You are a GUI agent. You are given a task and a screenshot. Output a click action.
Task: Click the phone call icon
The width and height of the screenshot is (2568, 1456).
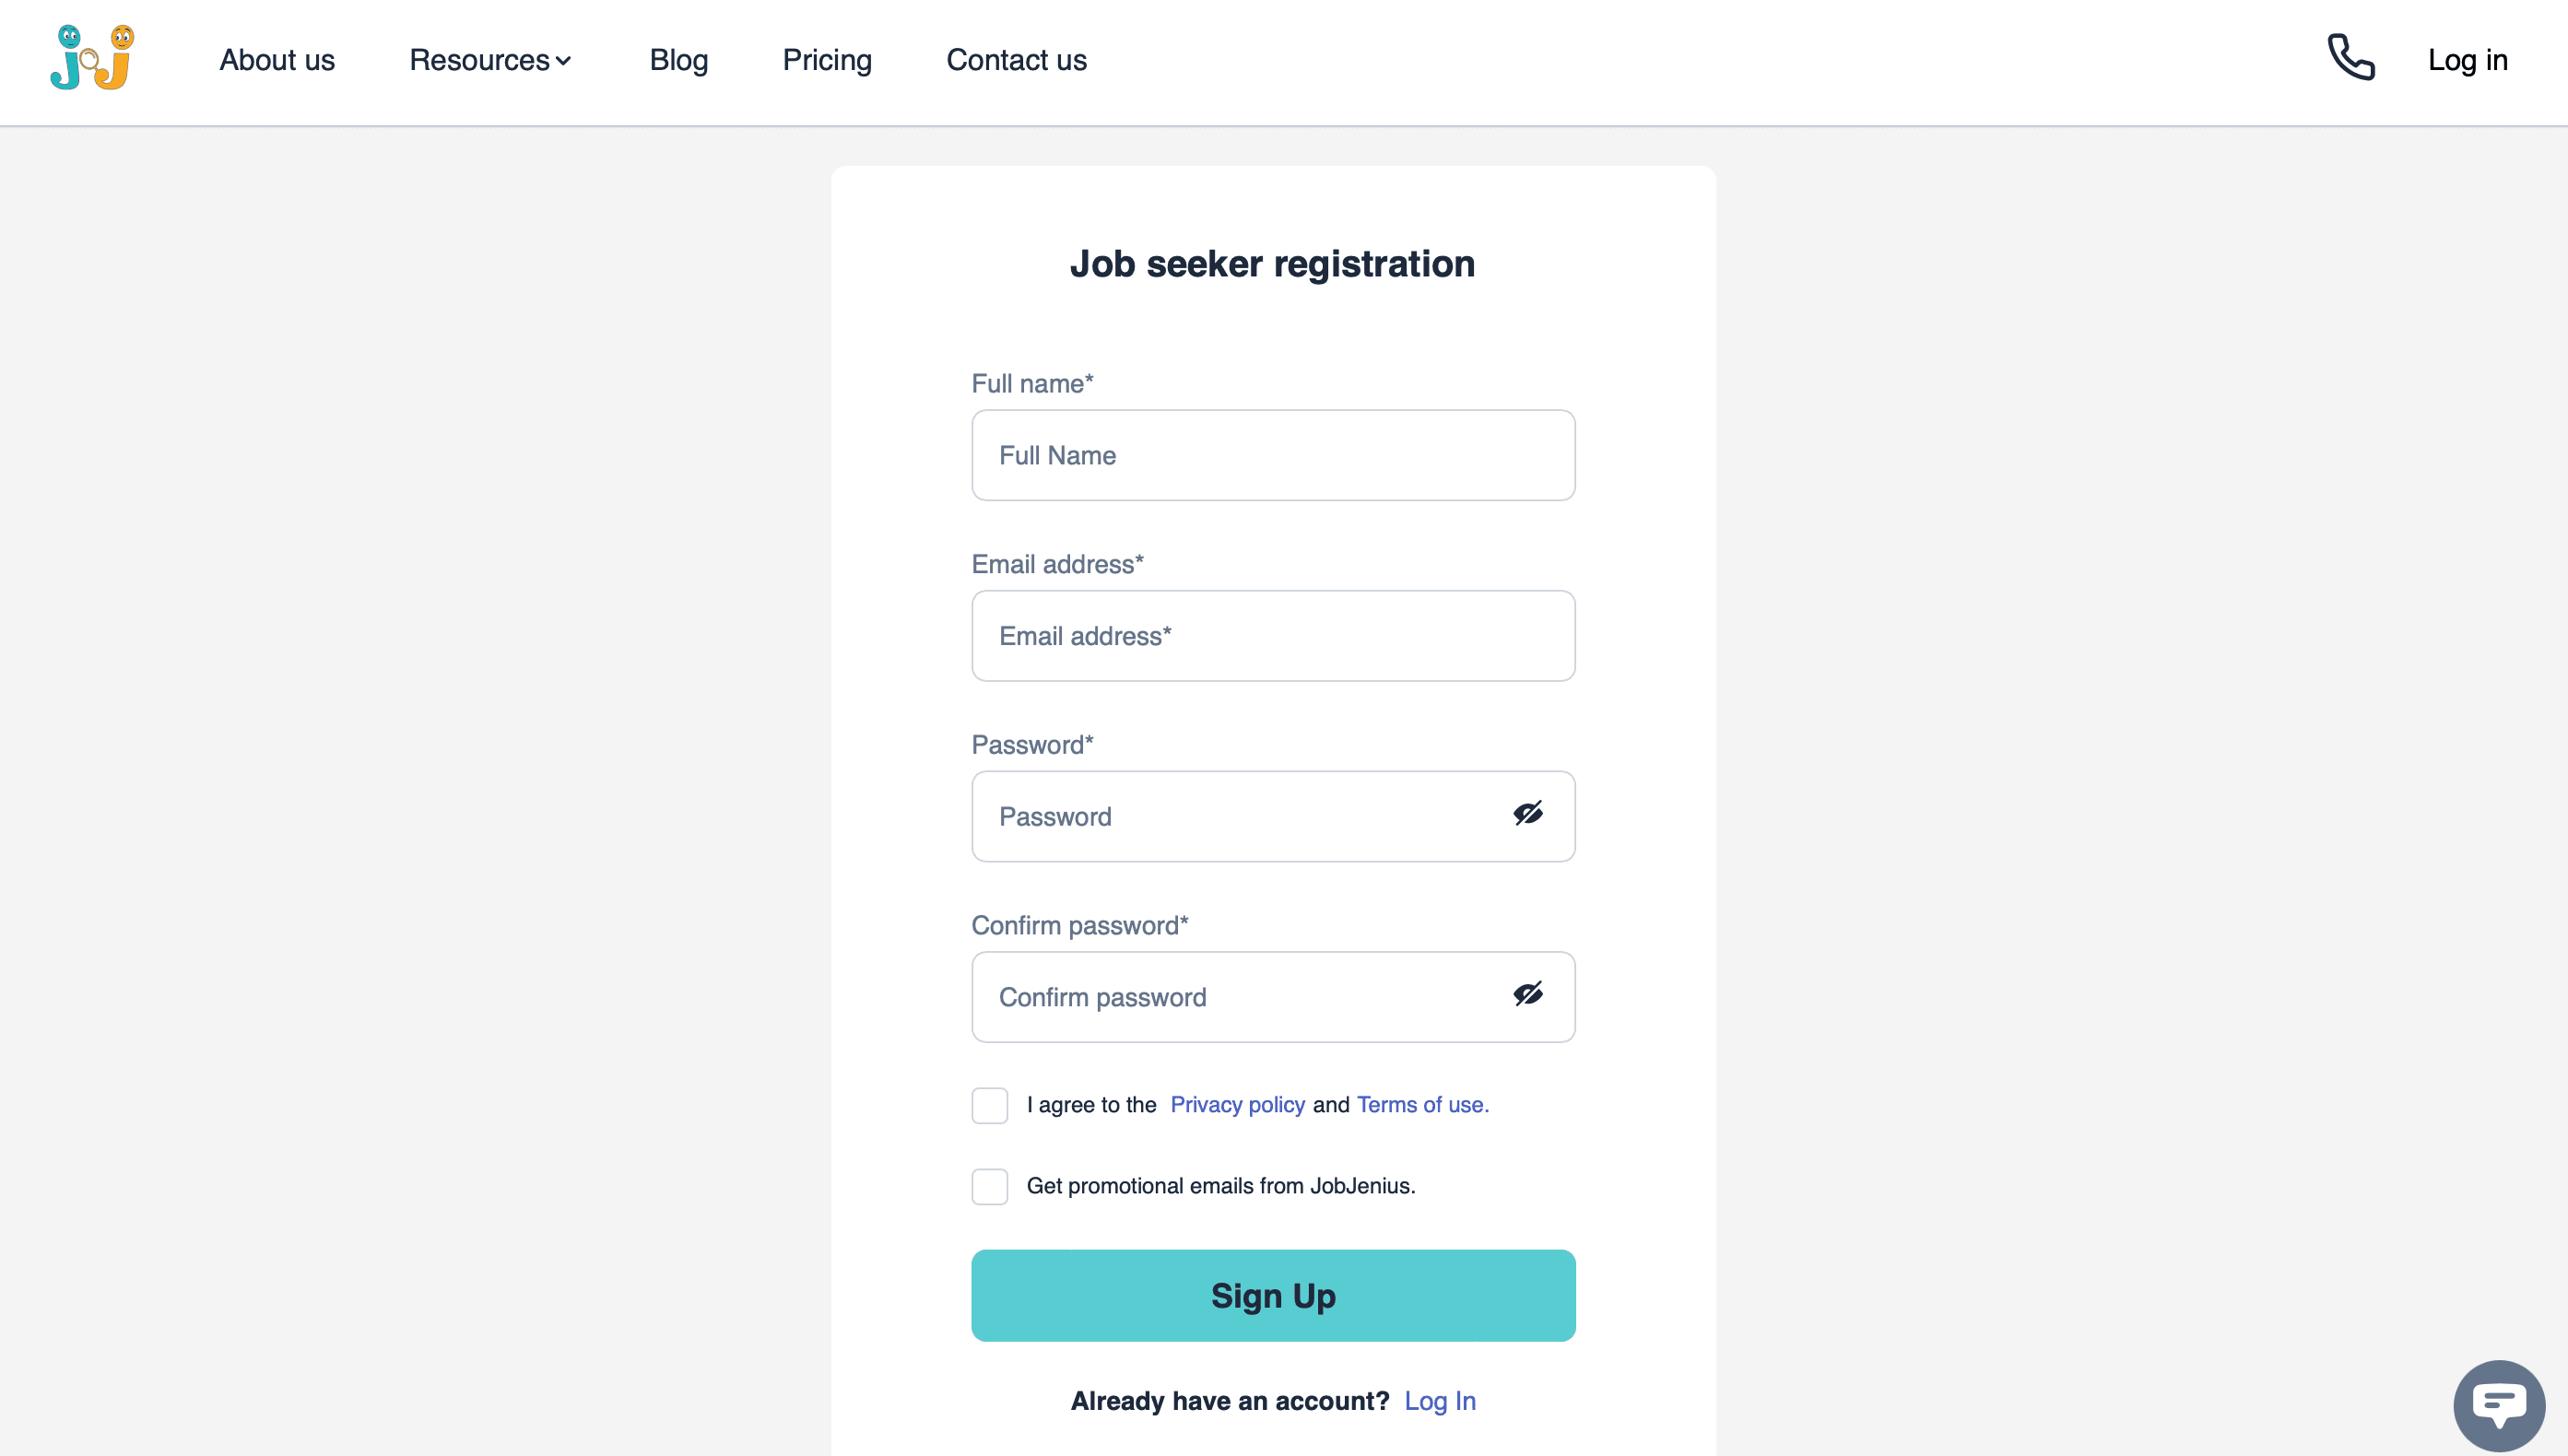tap(2351, 57)
